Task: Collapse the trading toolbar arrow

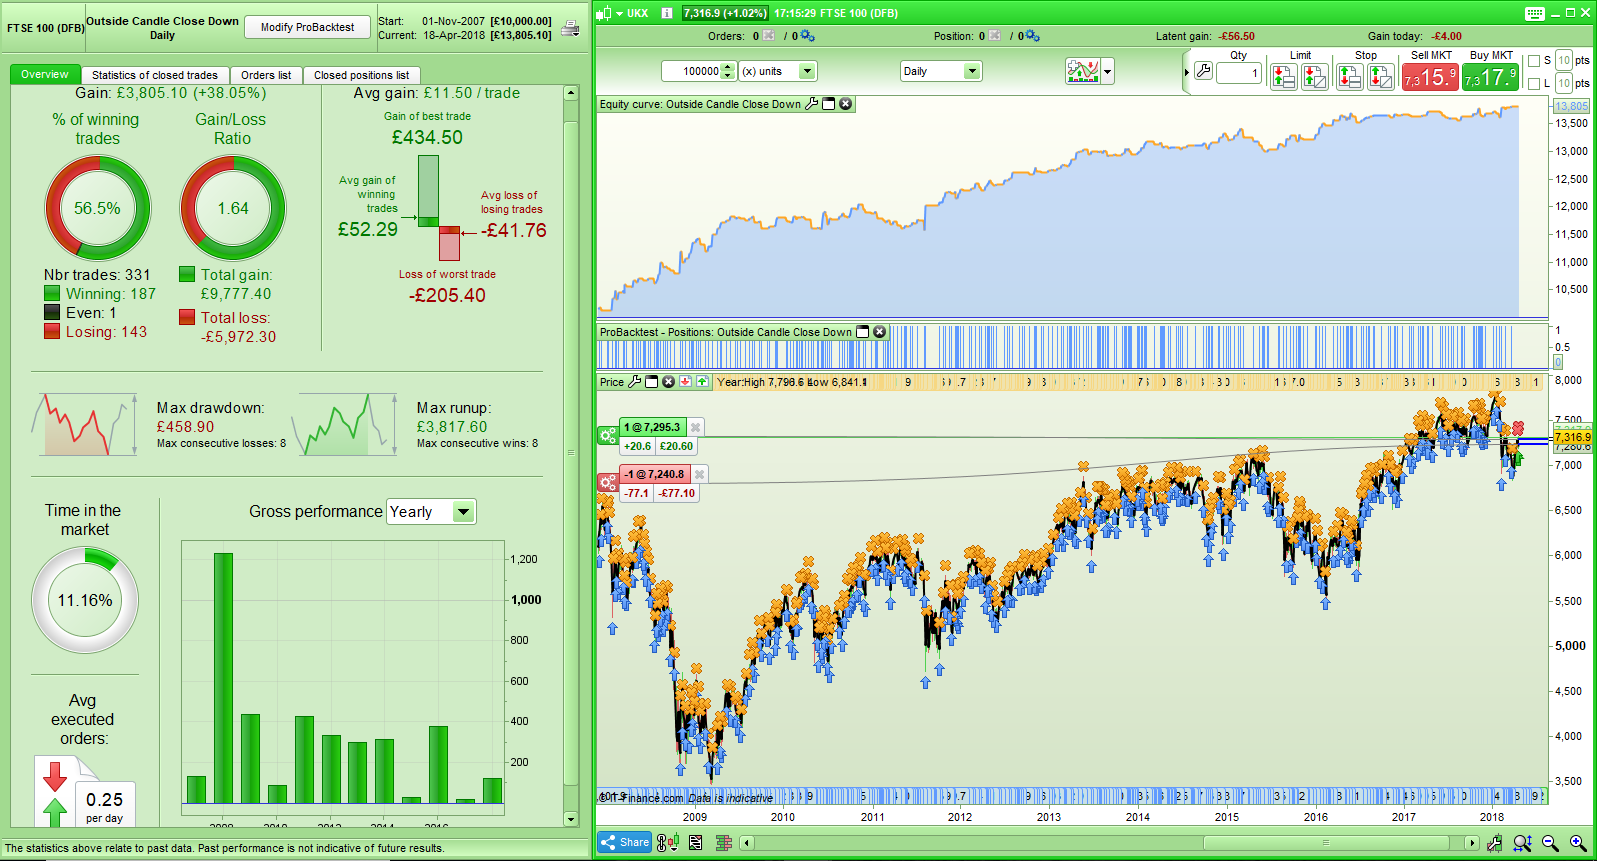Action: [1187, 72]
